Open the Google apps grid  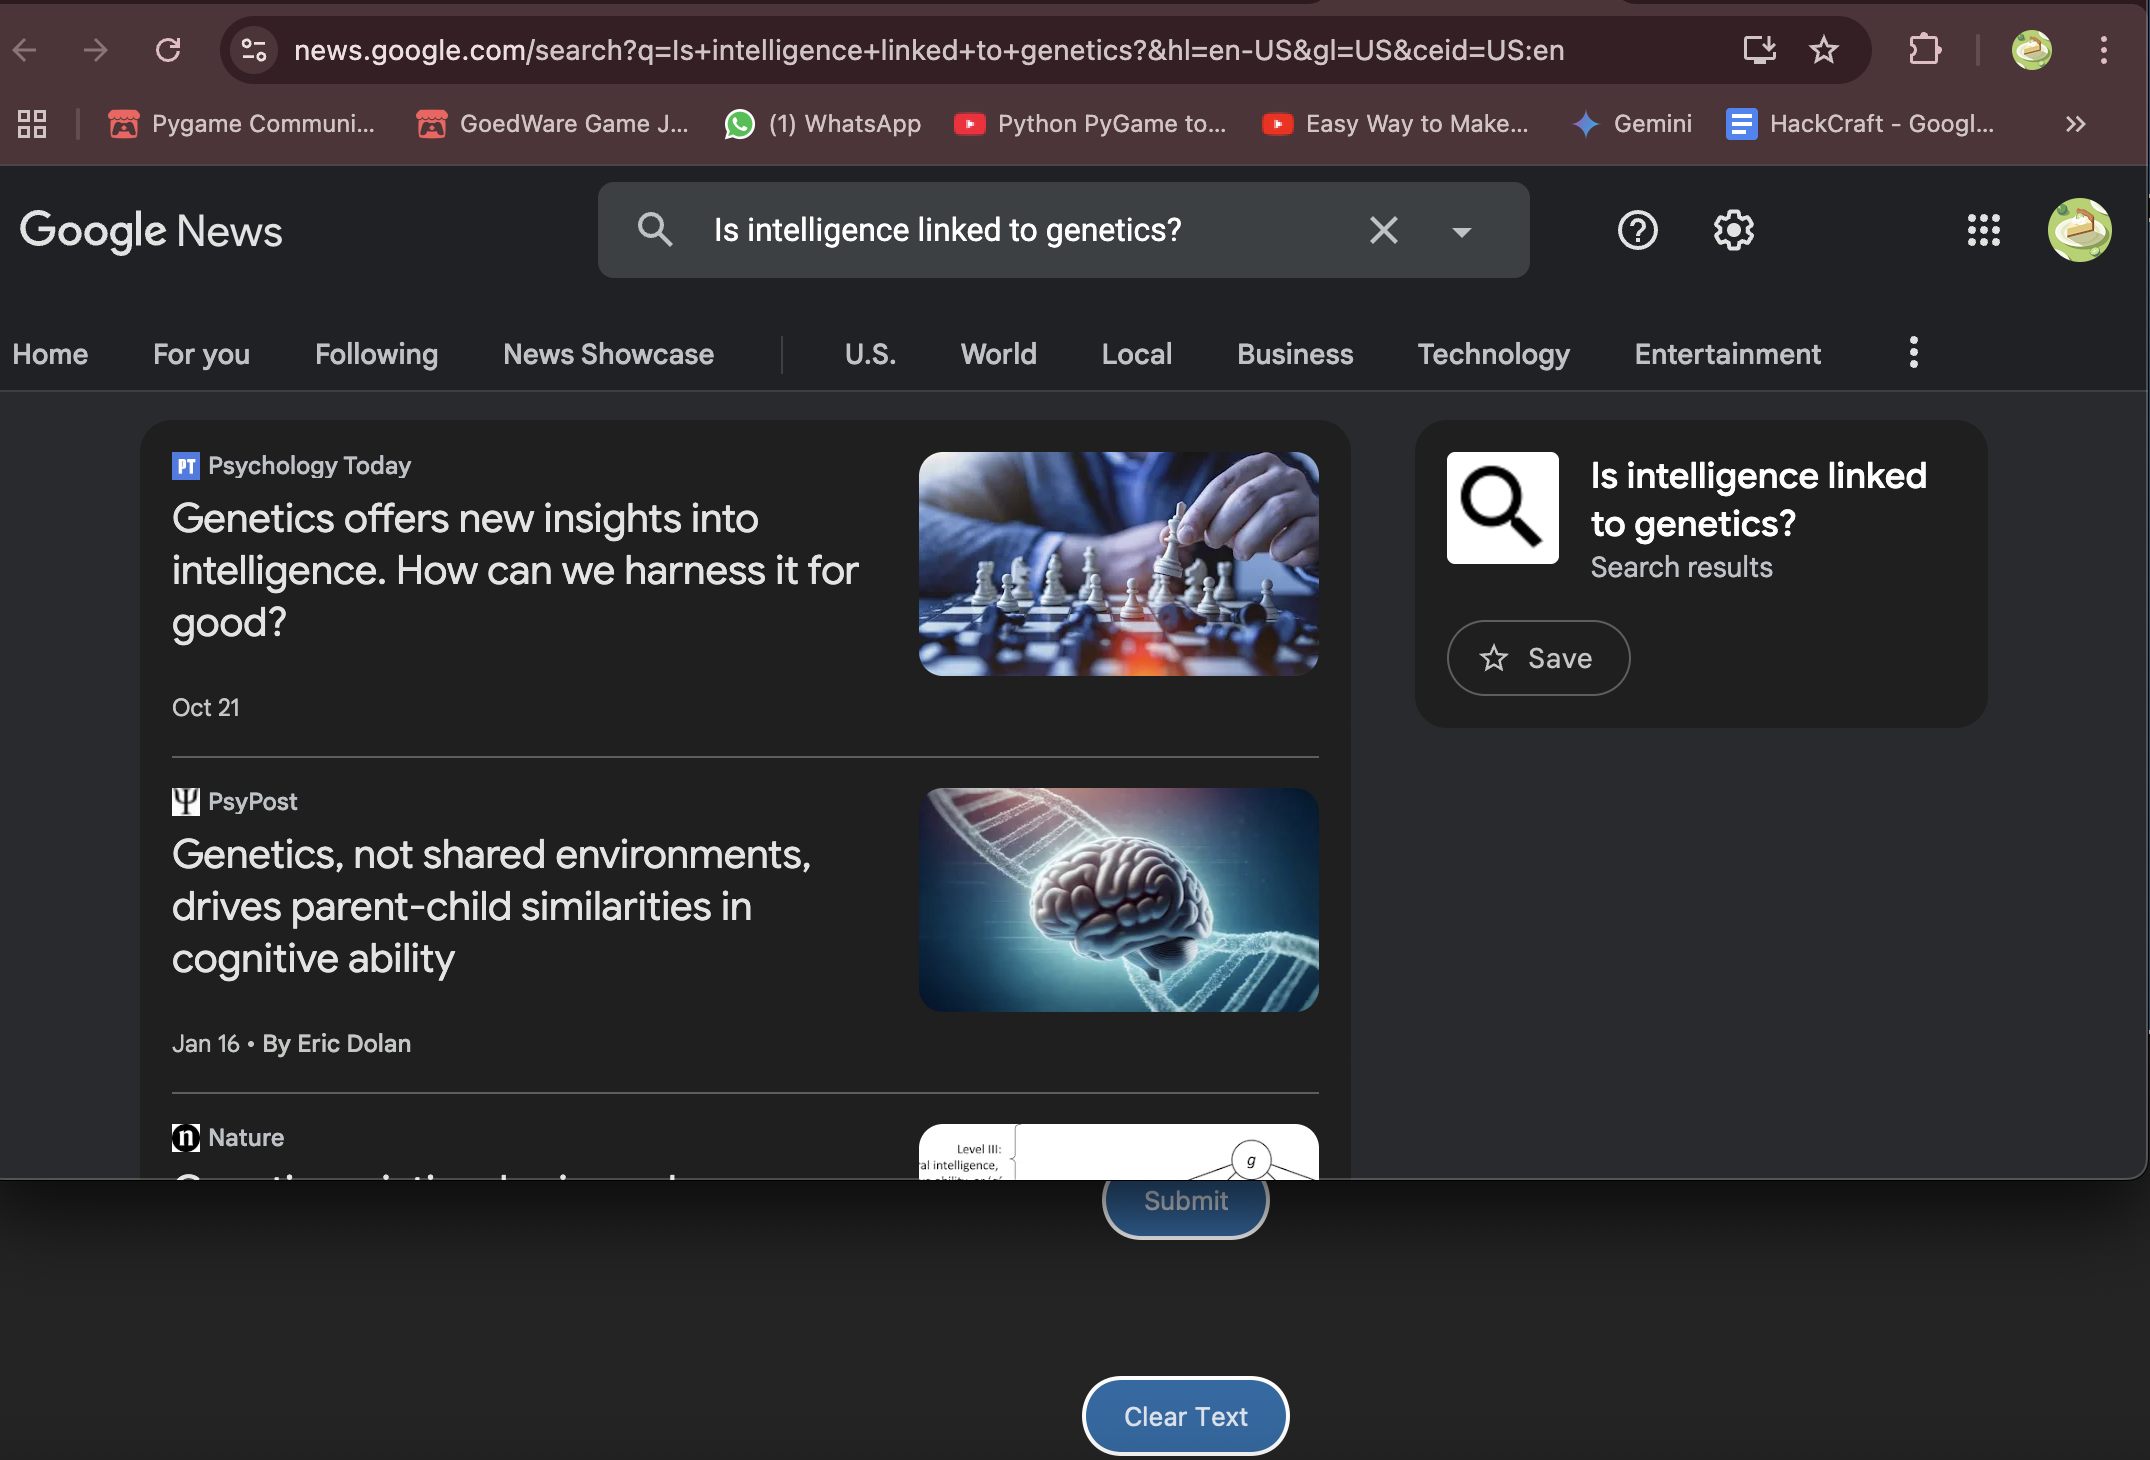click(1983, 231)
